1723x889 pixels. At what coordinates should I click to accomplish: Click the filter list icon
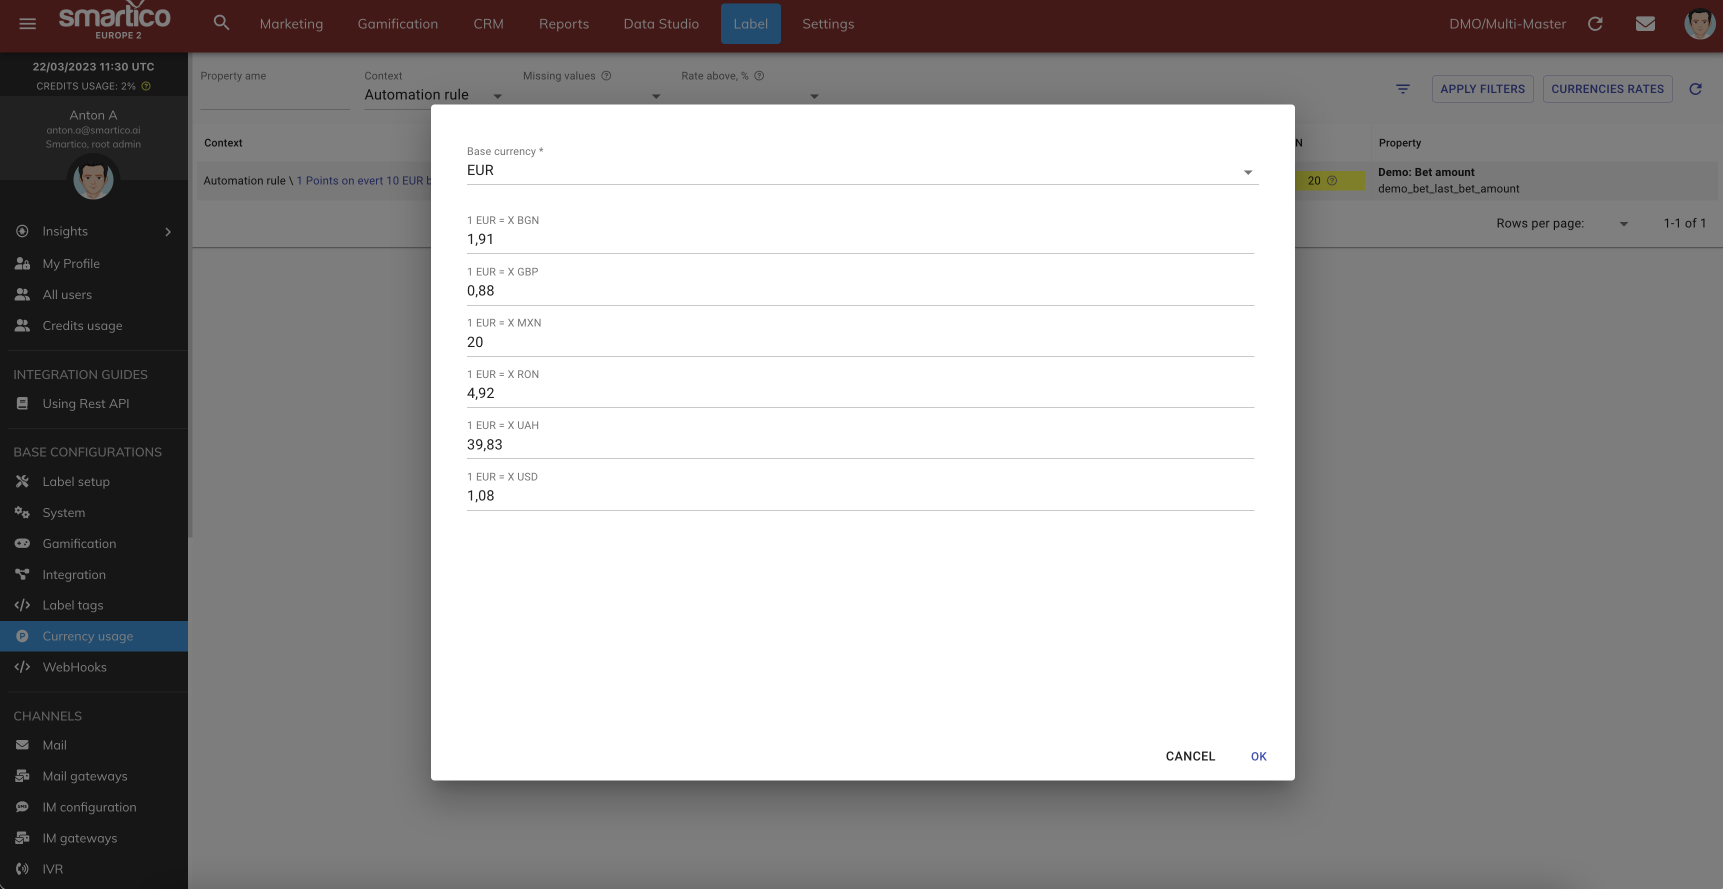click(1403, 89)
